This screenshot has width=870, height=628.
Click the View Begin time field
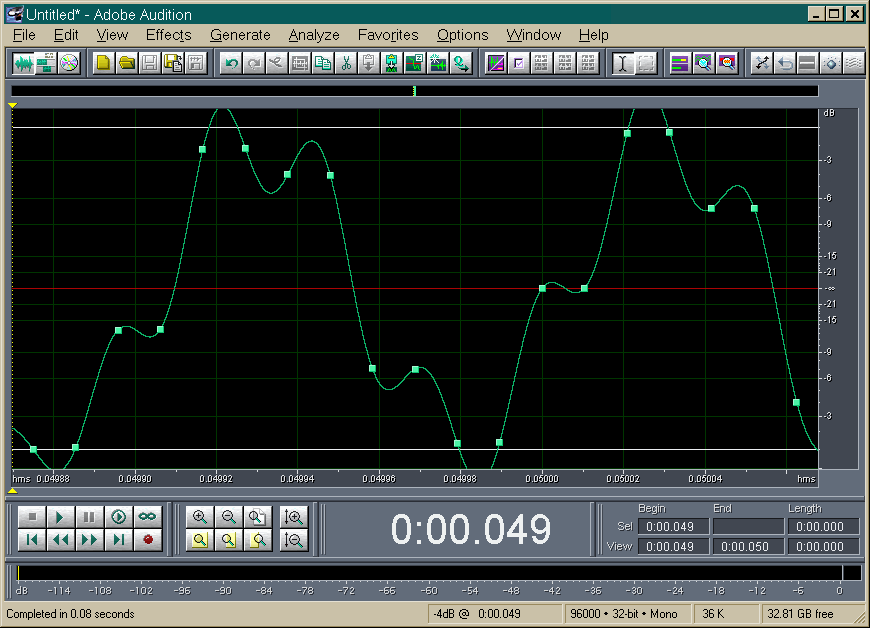[674, 546]
